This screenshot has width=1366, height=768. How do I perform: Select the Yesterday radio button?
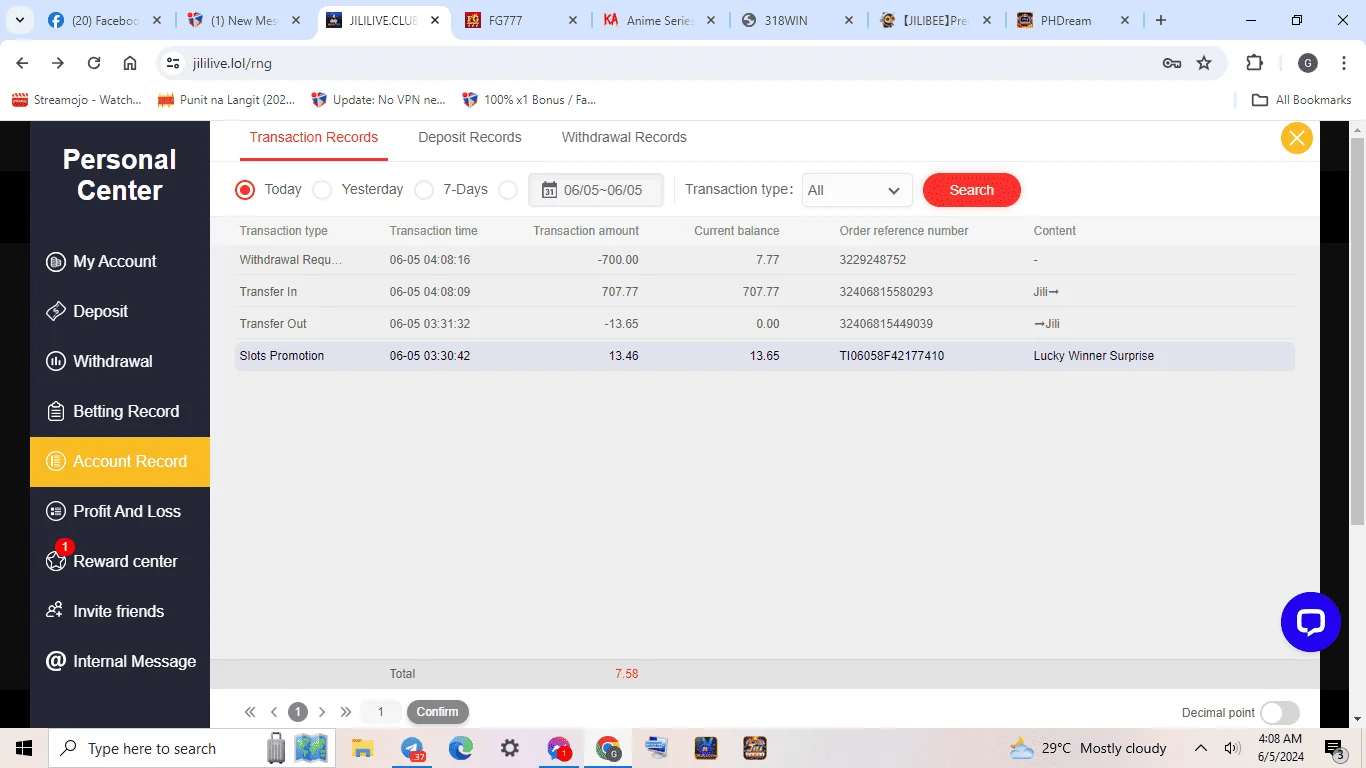pyautogui.click(x=322, y=190)
